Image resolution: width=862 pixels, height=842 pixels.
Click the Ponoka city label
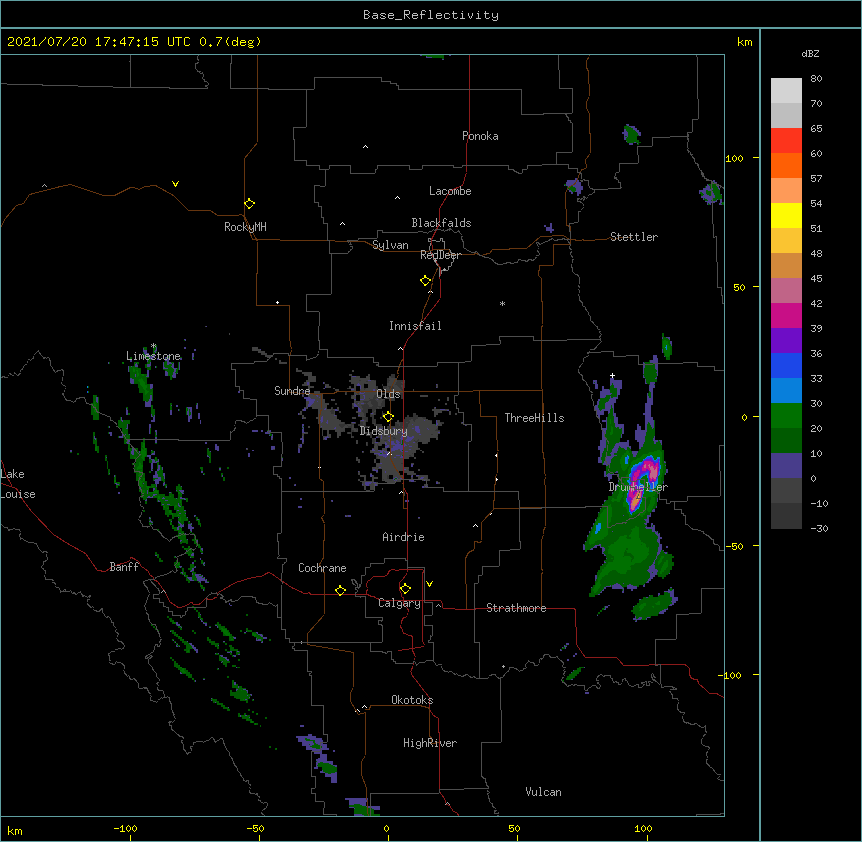pyautogui.click(x=480, y=136)
